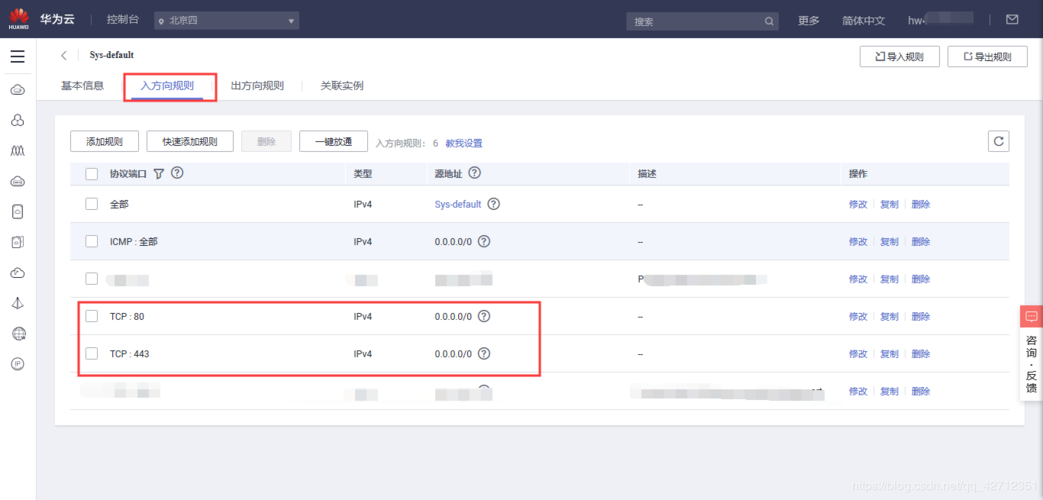Refresh the inbound rules list
The width and height of the screenshot is (1043, 500).
click(998, 141)
